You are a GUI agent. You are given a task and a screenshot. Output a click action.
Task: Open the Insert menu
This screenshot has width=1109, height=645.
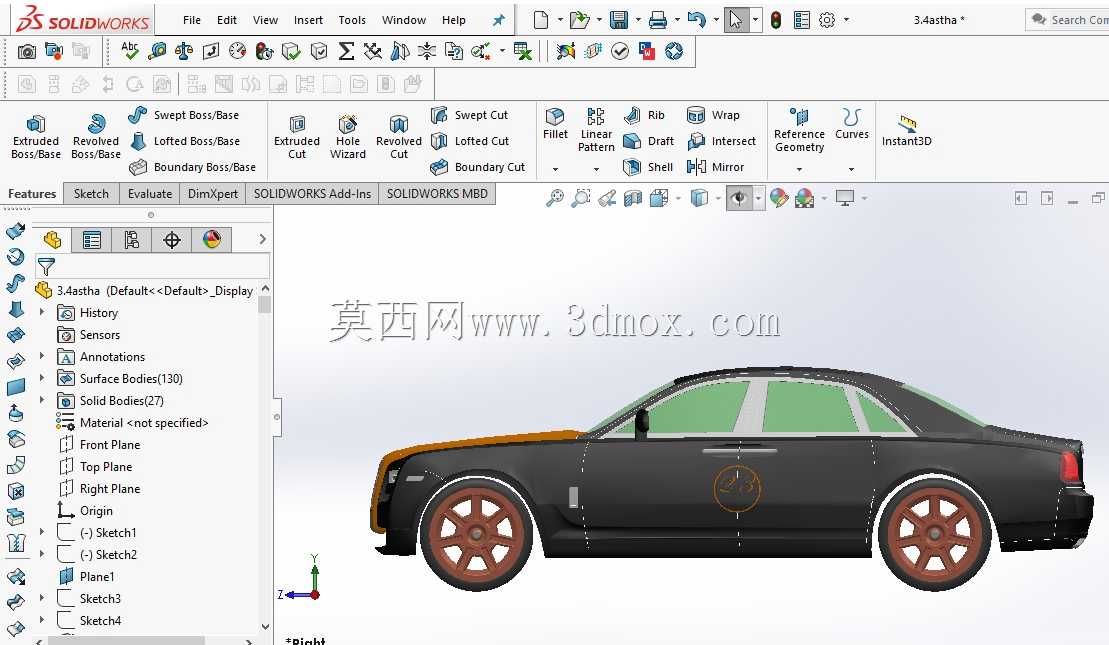(308, 20)
